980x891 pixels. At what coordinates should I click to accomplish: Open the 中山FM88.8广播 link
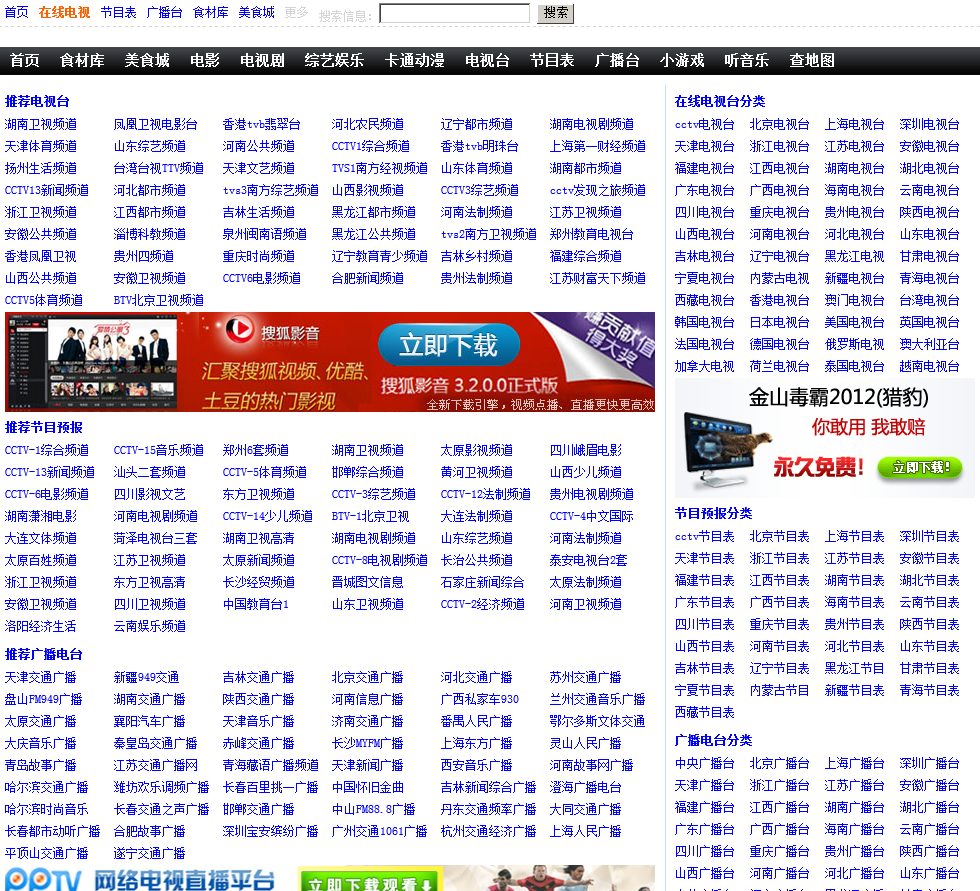pos(374,809)
